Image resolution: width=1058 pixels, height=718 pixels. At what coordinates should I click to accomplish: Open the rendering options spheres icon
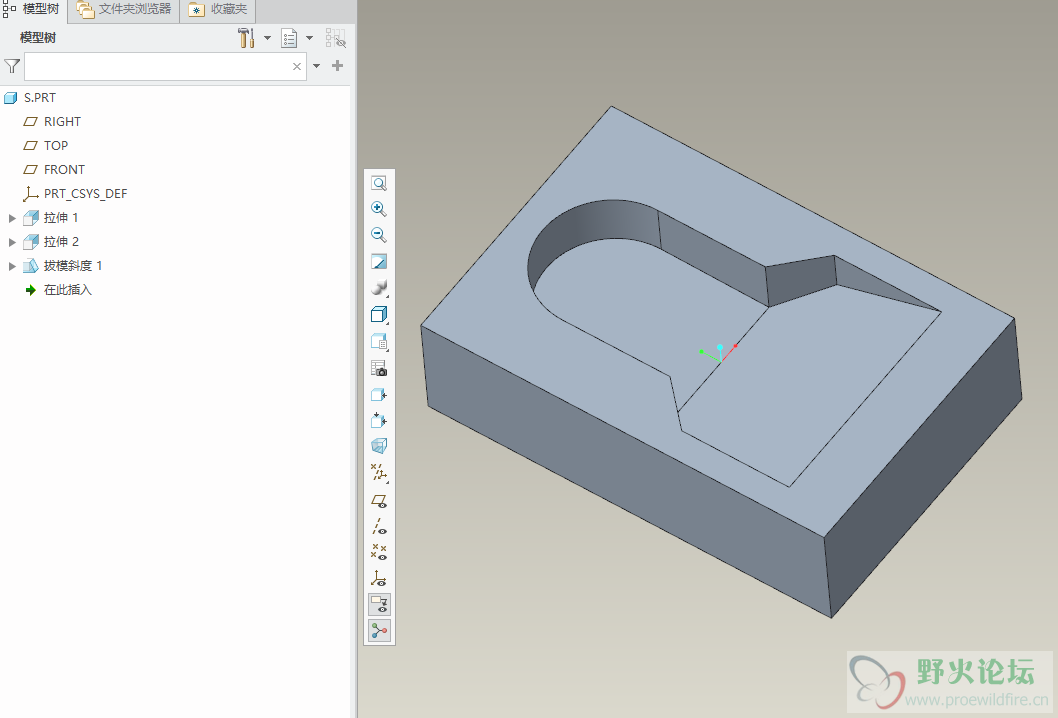click(x=379, y=287)
